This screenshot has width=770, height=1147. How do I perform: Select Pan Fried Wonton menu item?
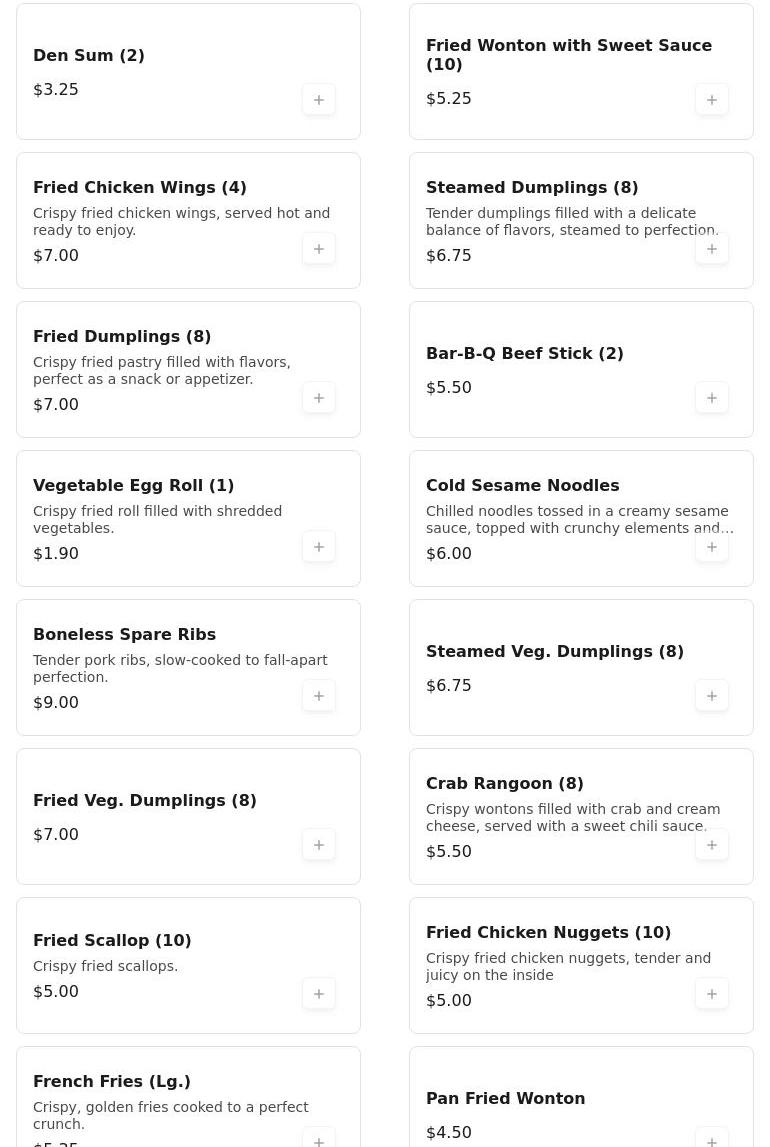[x=505, y=1099]
